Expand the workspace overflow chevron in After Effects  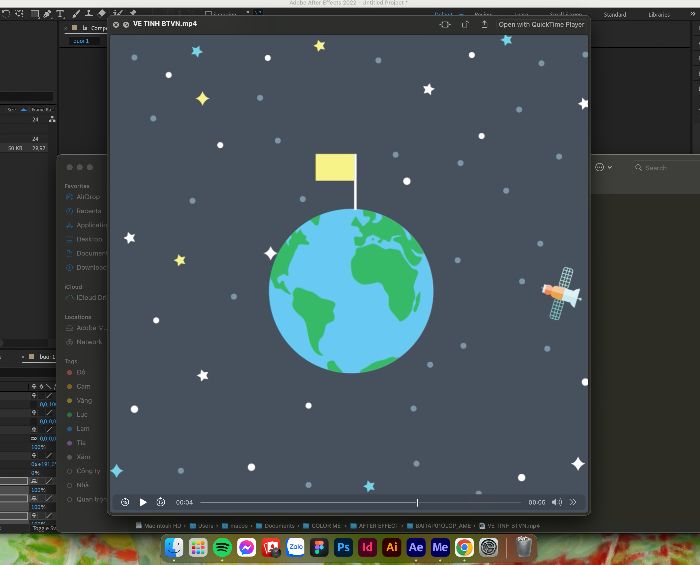coord(692,14)
